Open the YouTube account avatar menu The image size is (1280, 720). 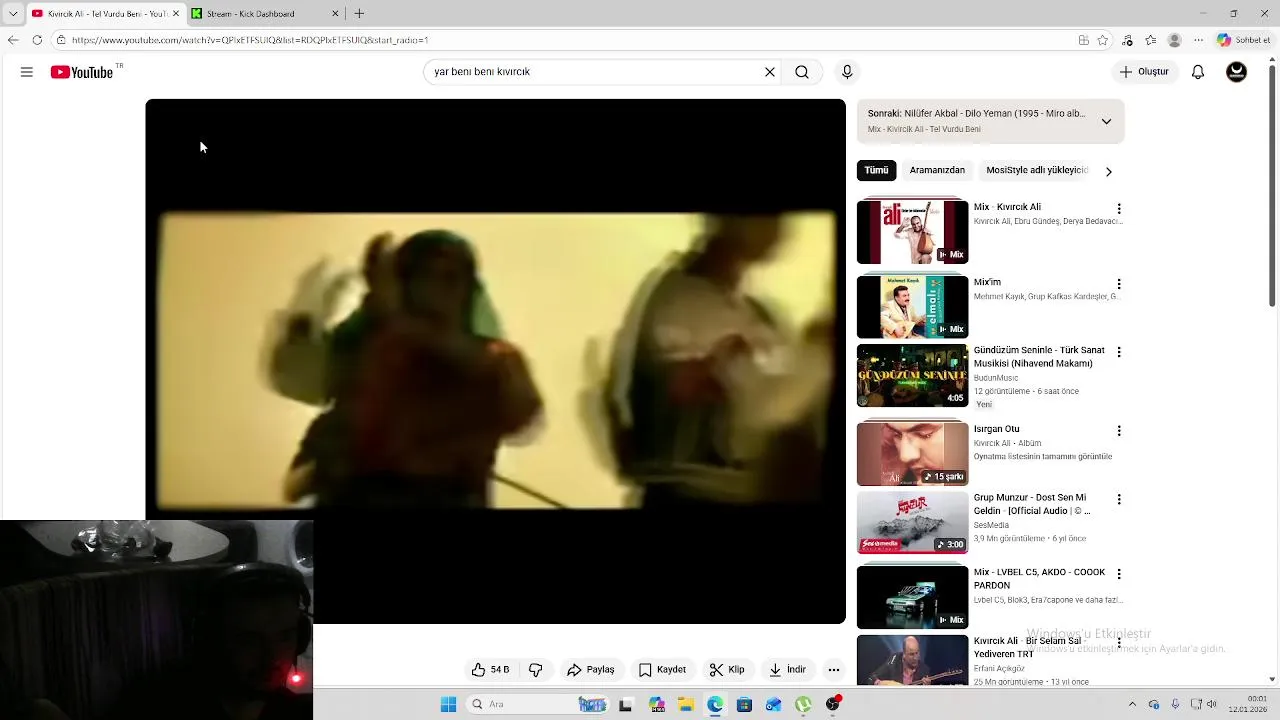pos(1237,72)
